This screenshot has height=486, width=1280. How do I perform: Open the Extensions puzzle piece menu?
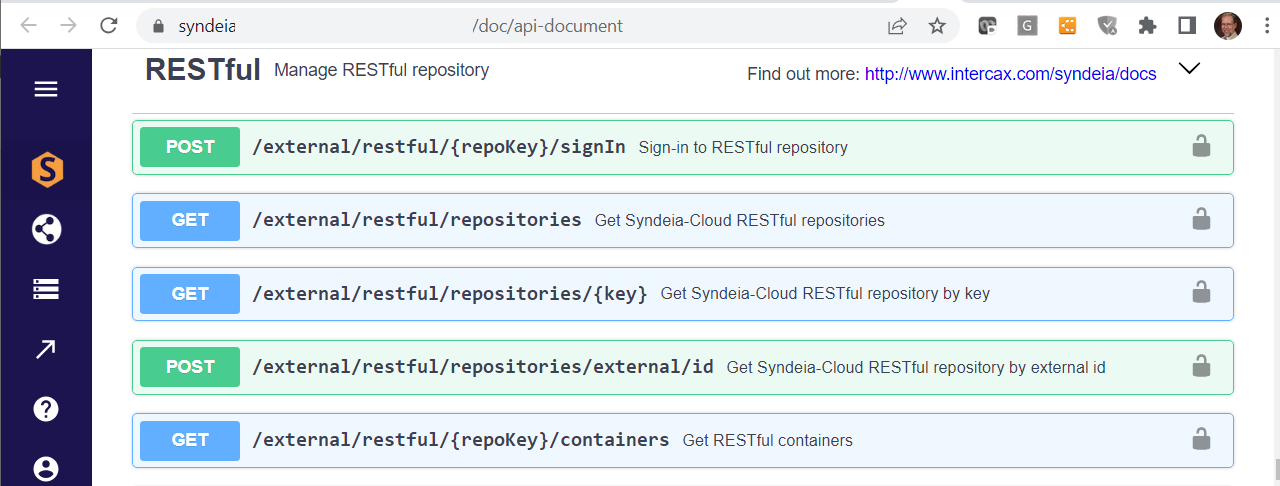click(x=1147, y=26)
